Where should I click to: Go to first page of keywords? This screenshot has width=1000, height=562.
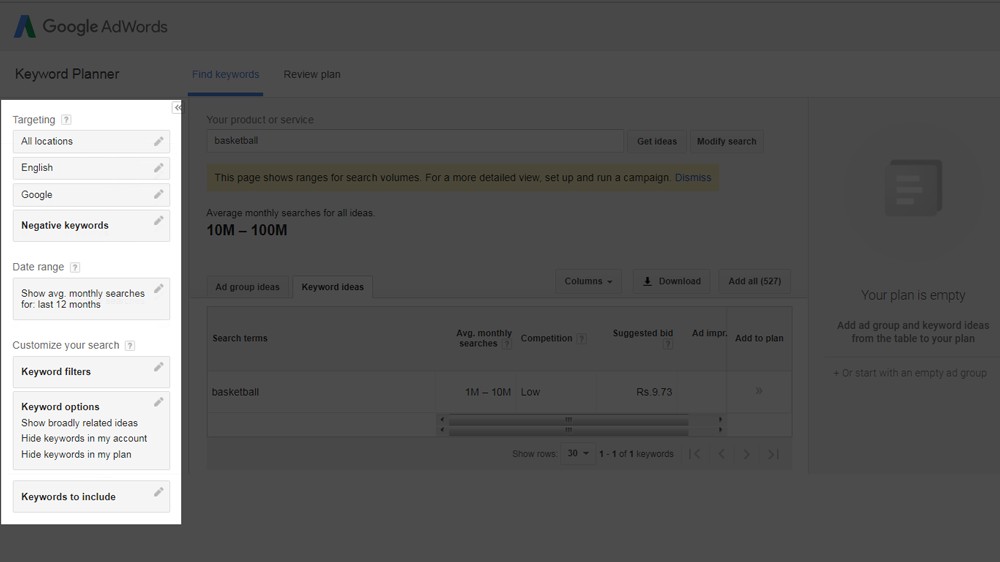[695, 454]
